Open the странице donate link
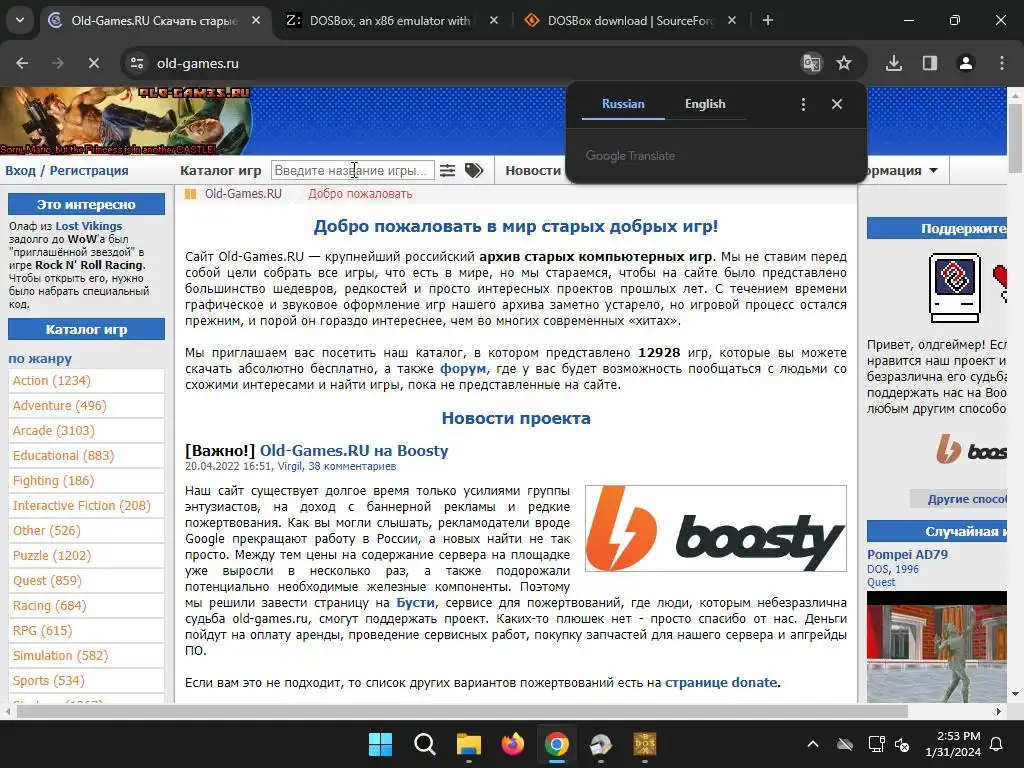 pos(721,682)
